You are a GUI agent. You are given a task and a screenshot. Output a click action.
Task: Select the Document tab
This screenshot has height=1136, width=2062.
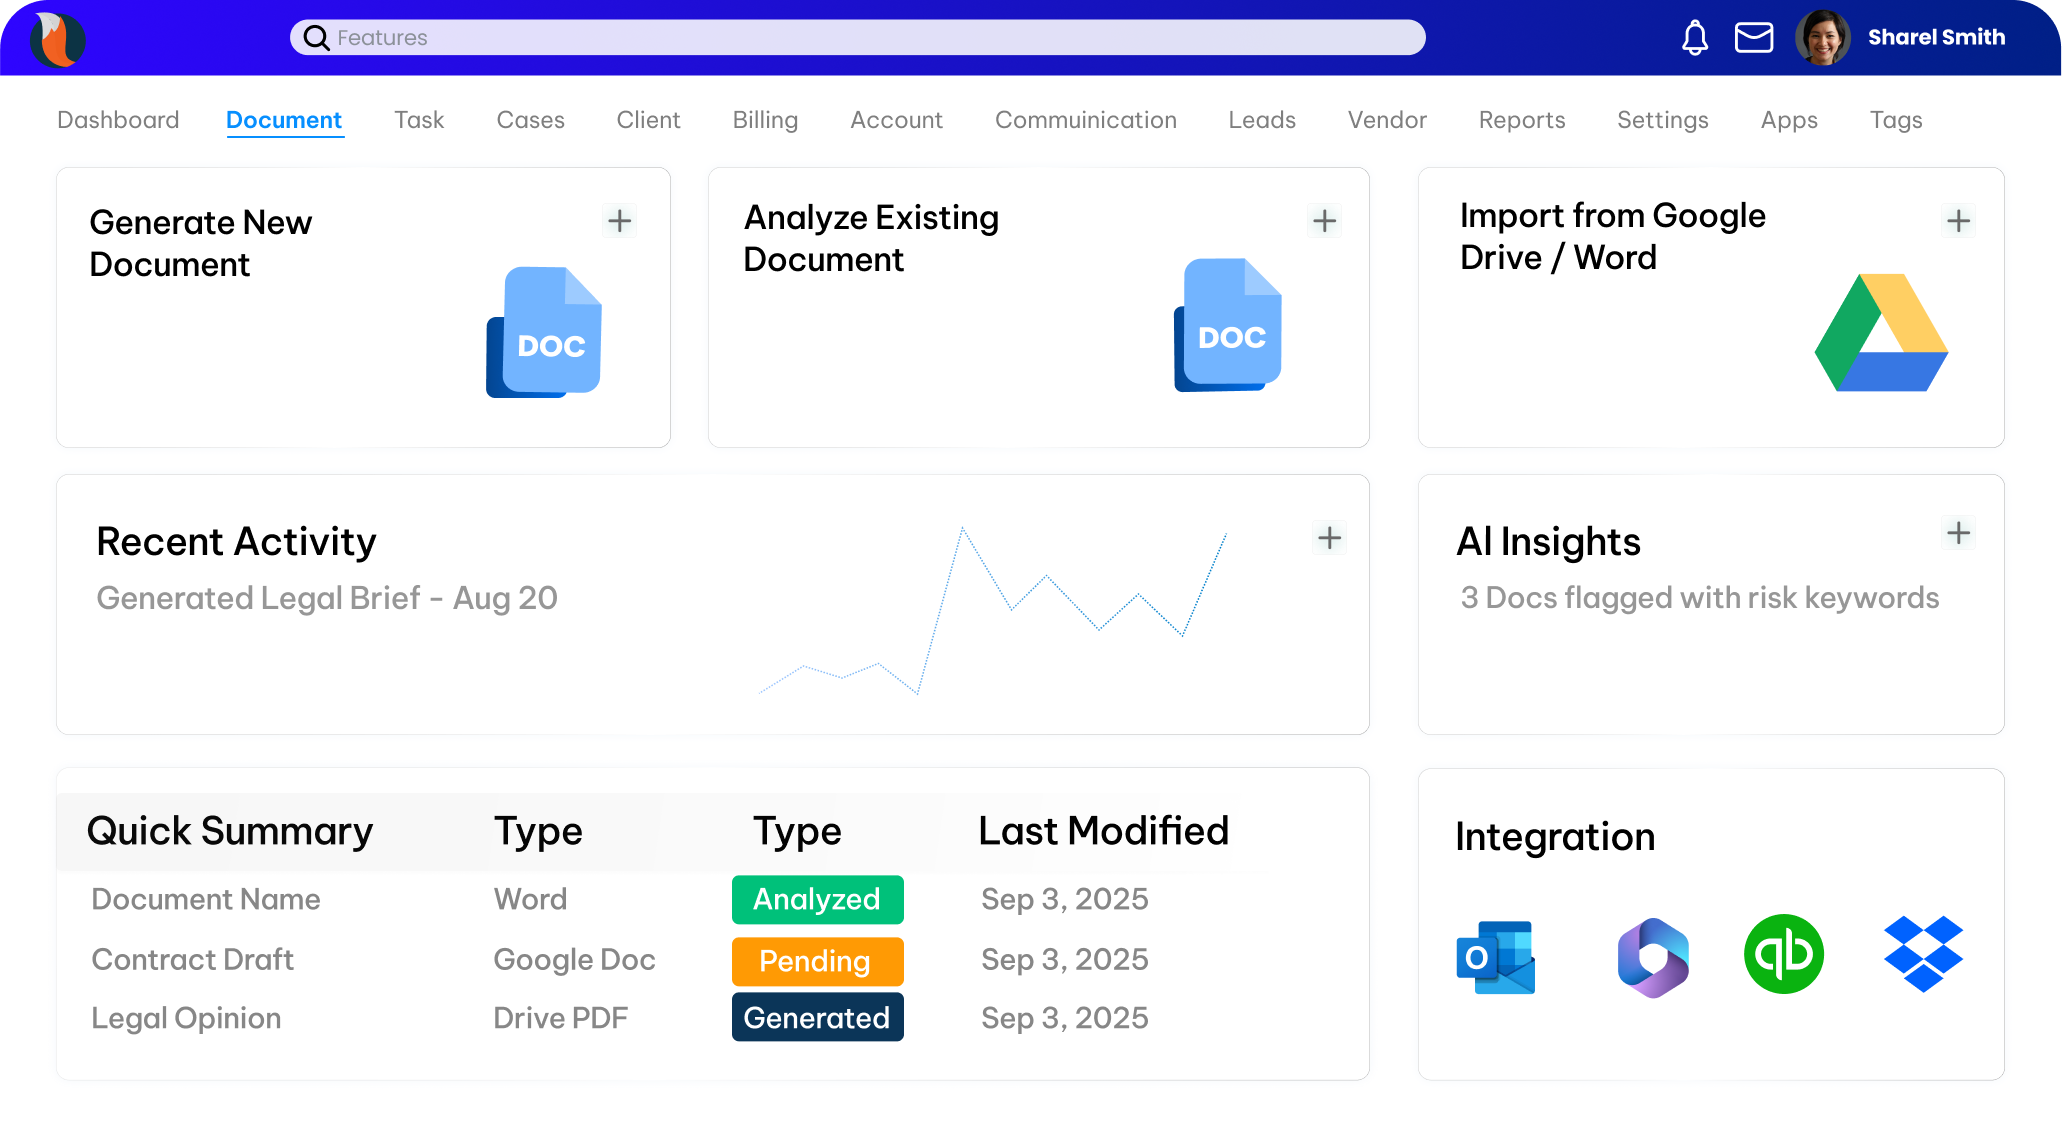point(284,120)
